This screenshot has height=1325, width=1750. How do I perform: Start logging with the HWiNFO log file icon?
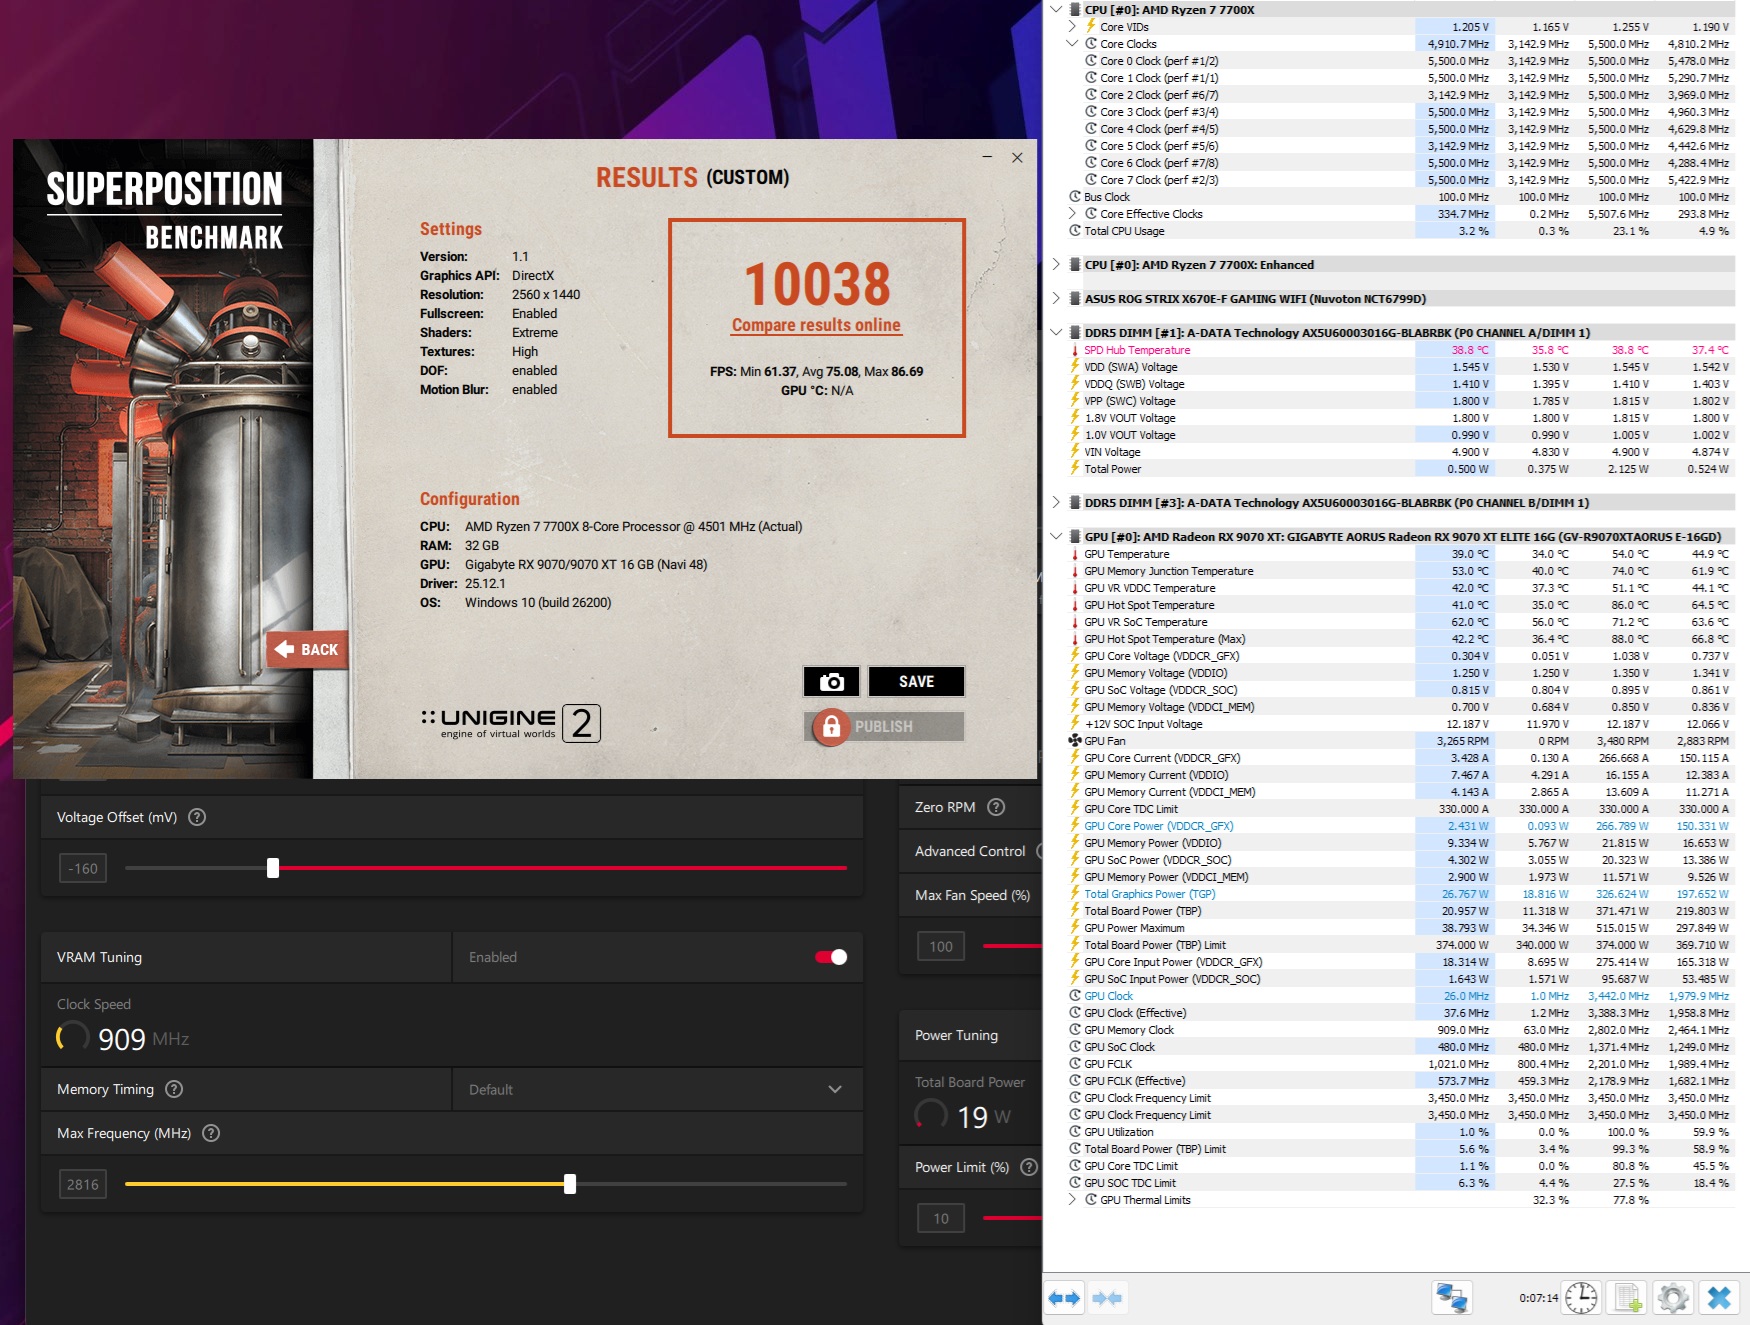(1628, 1298)
